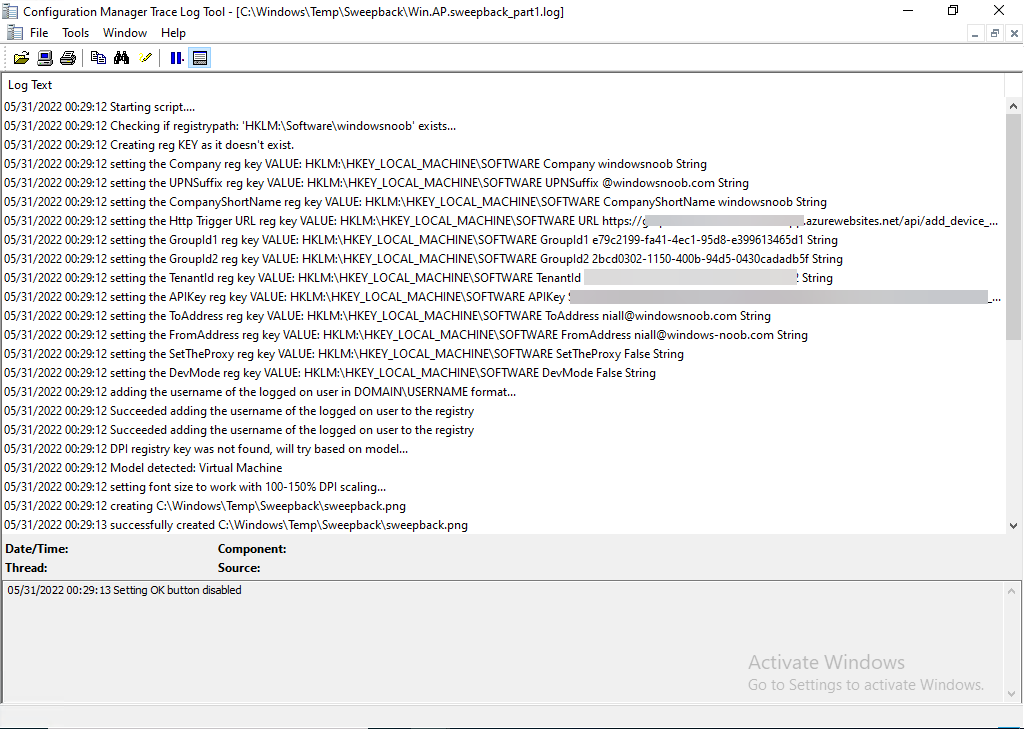Click the details pane scroll down arrow

click(x=1012, y=694)
